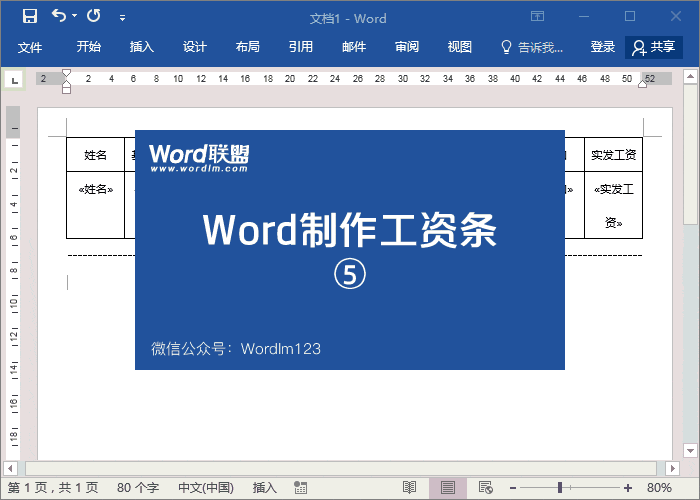Image resolution: width=700 pixels, height=500 pixels.
Task: Click 登录 to sign in
Action: coord(603,46)
